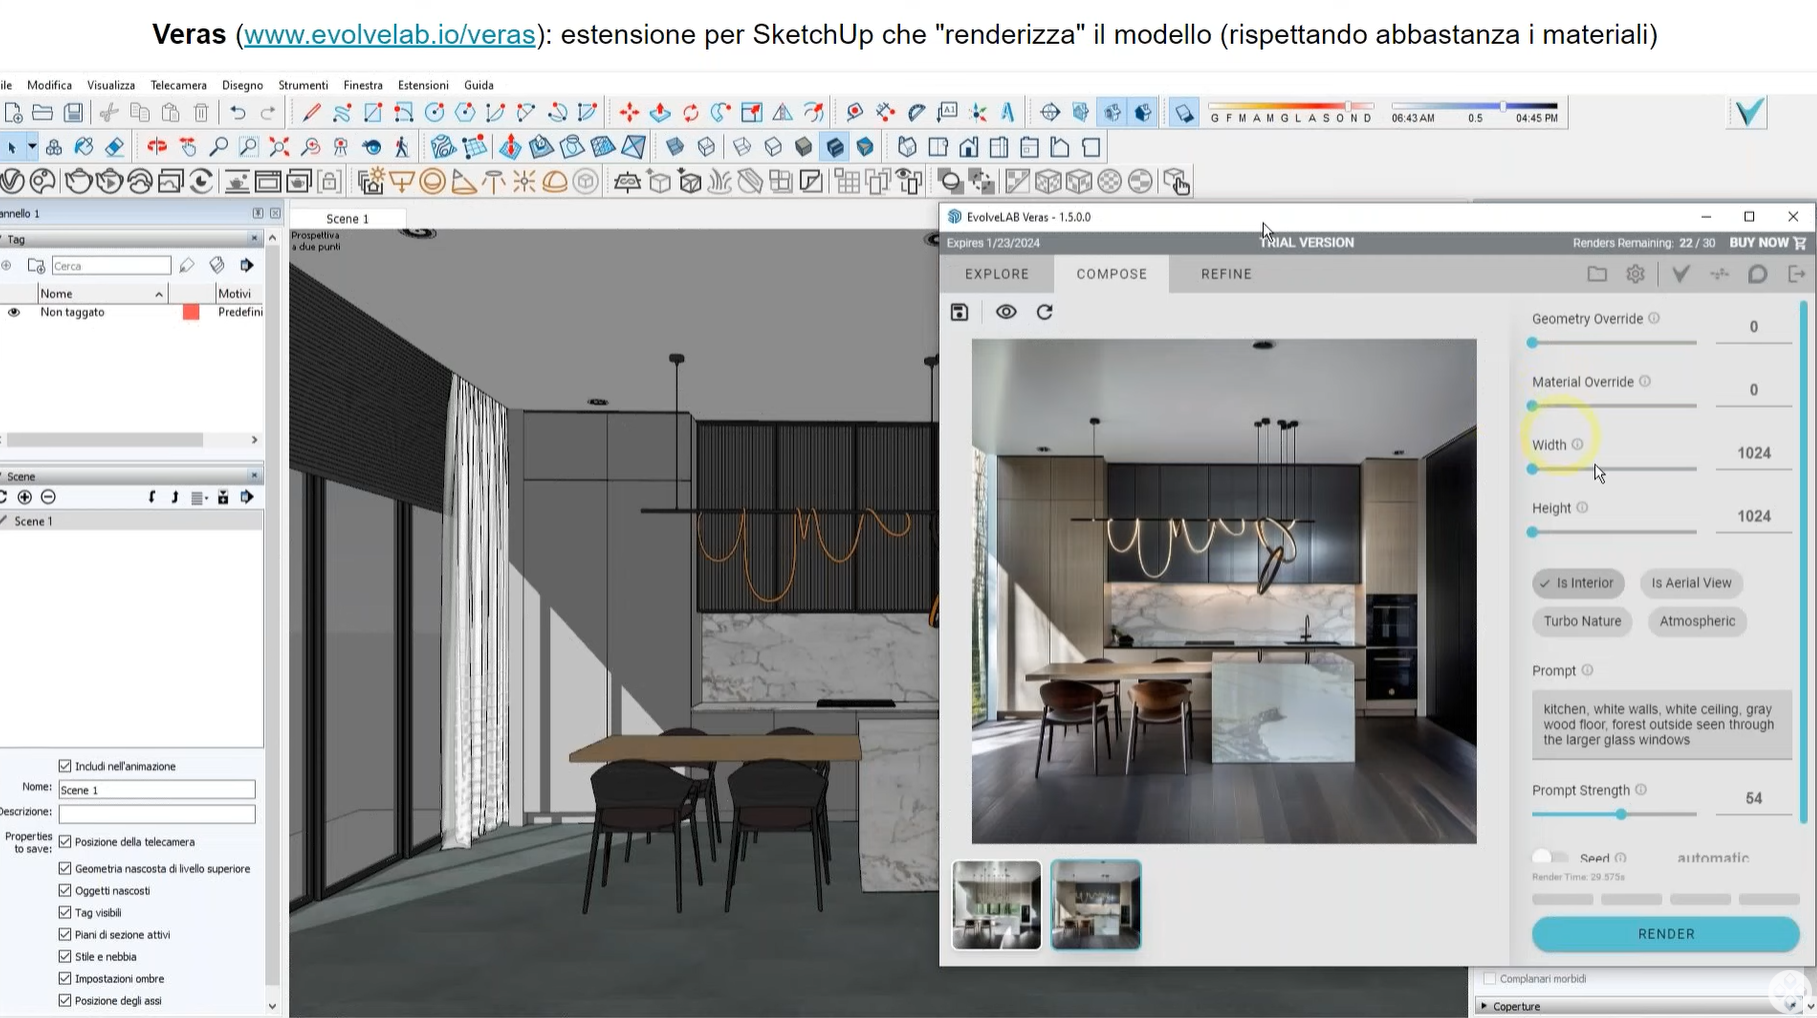This screenshot has width=1817, height=1018.
Task: Toggle Impostazioni ombre checkbox
Action: click(65, 978)
